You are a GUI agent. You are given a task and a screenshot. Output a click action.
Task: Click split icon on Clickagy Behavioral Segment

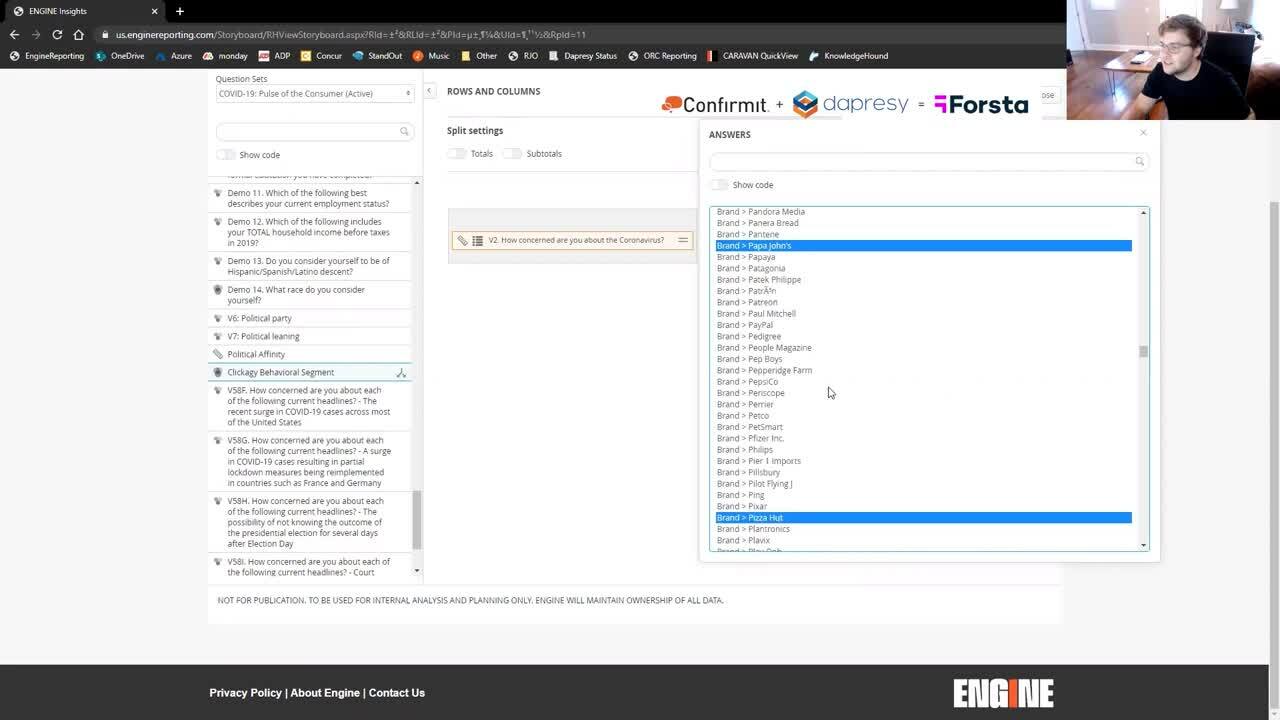[401, 372]
